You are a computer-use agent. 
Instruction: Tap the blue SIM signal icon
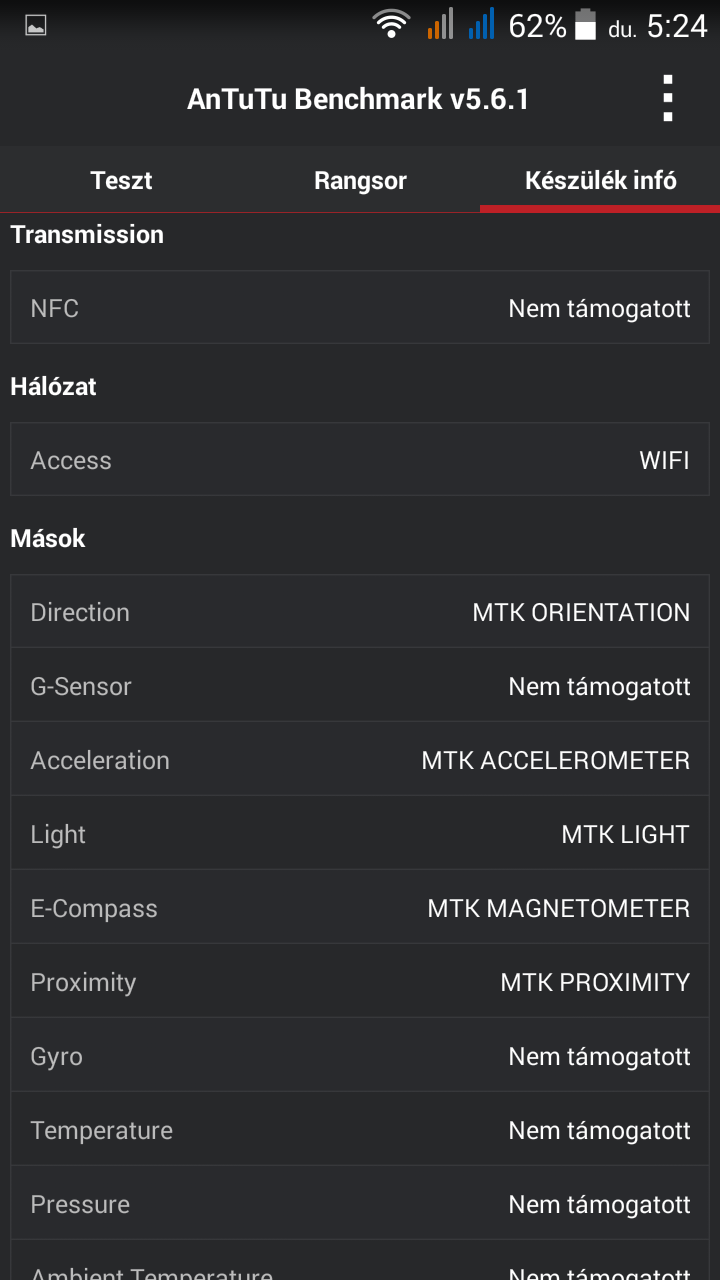pos(481,24)
